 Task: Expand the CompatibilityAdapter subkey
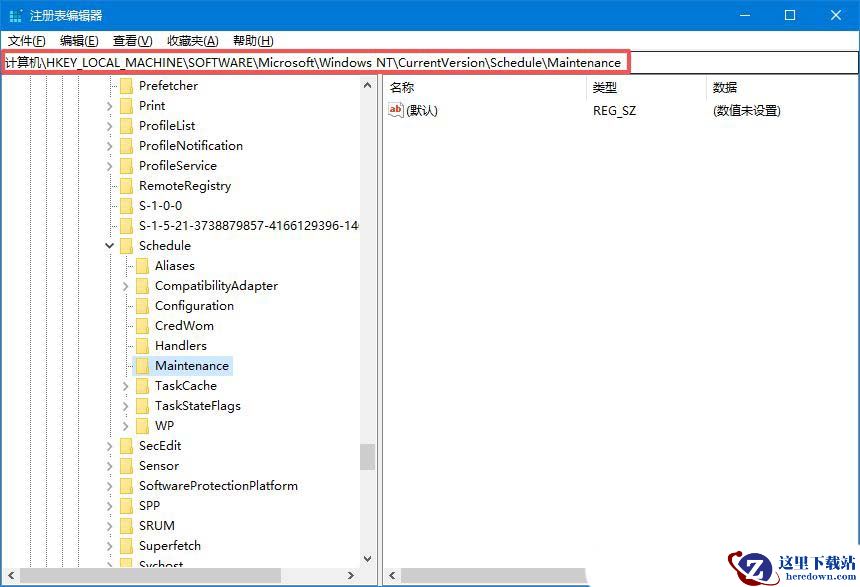(126, 286)
